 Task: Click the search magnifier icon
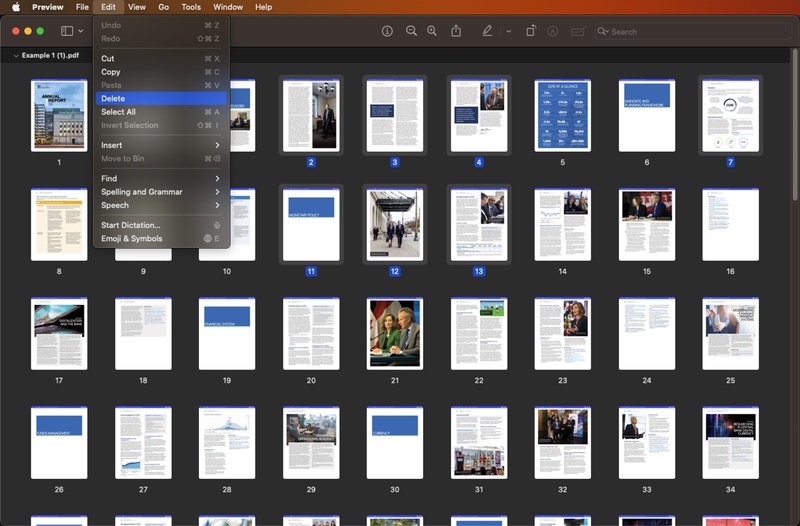point(602,31)
